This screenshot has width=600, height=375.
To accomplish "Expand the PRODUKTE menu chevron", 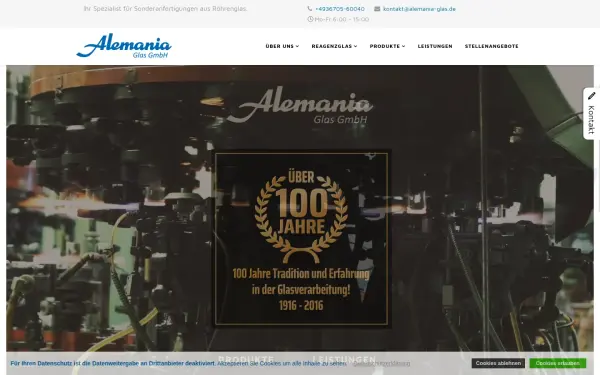I will point(403,46).
